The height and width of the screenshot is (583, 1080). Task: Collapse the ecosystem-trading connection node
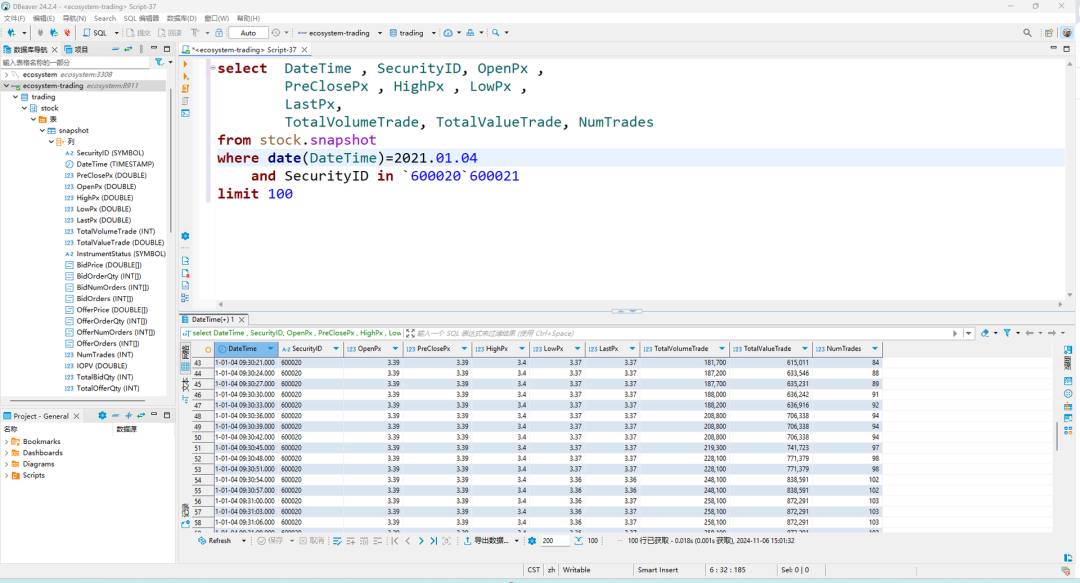pyautogui.click(x=7, y=86)
